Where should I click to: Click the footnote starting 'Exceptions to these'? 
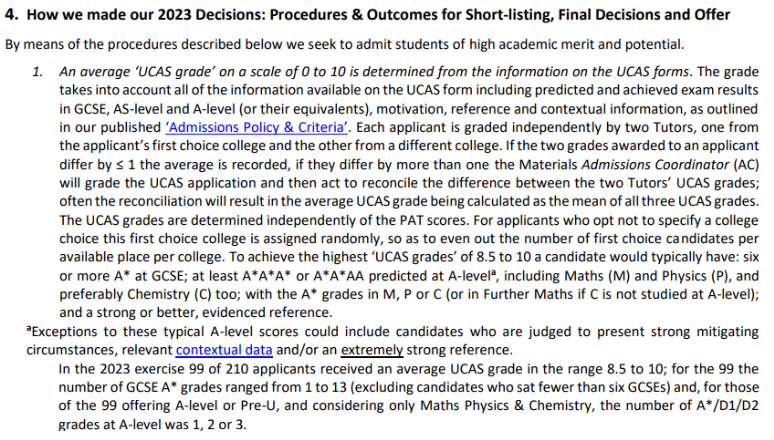coord(392,341)
